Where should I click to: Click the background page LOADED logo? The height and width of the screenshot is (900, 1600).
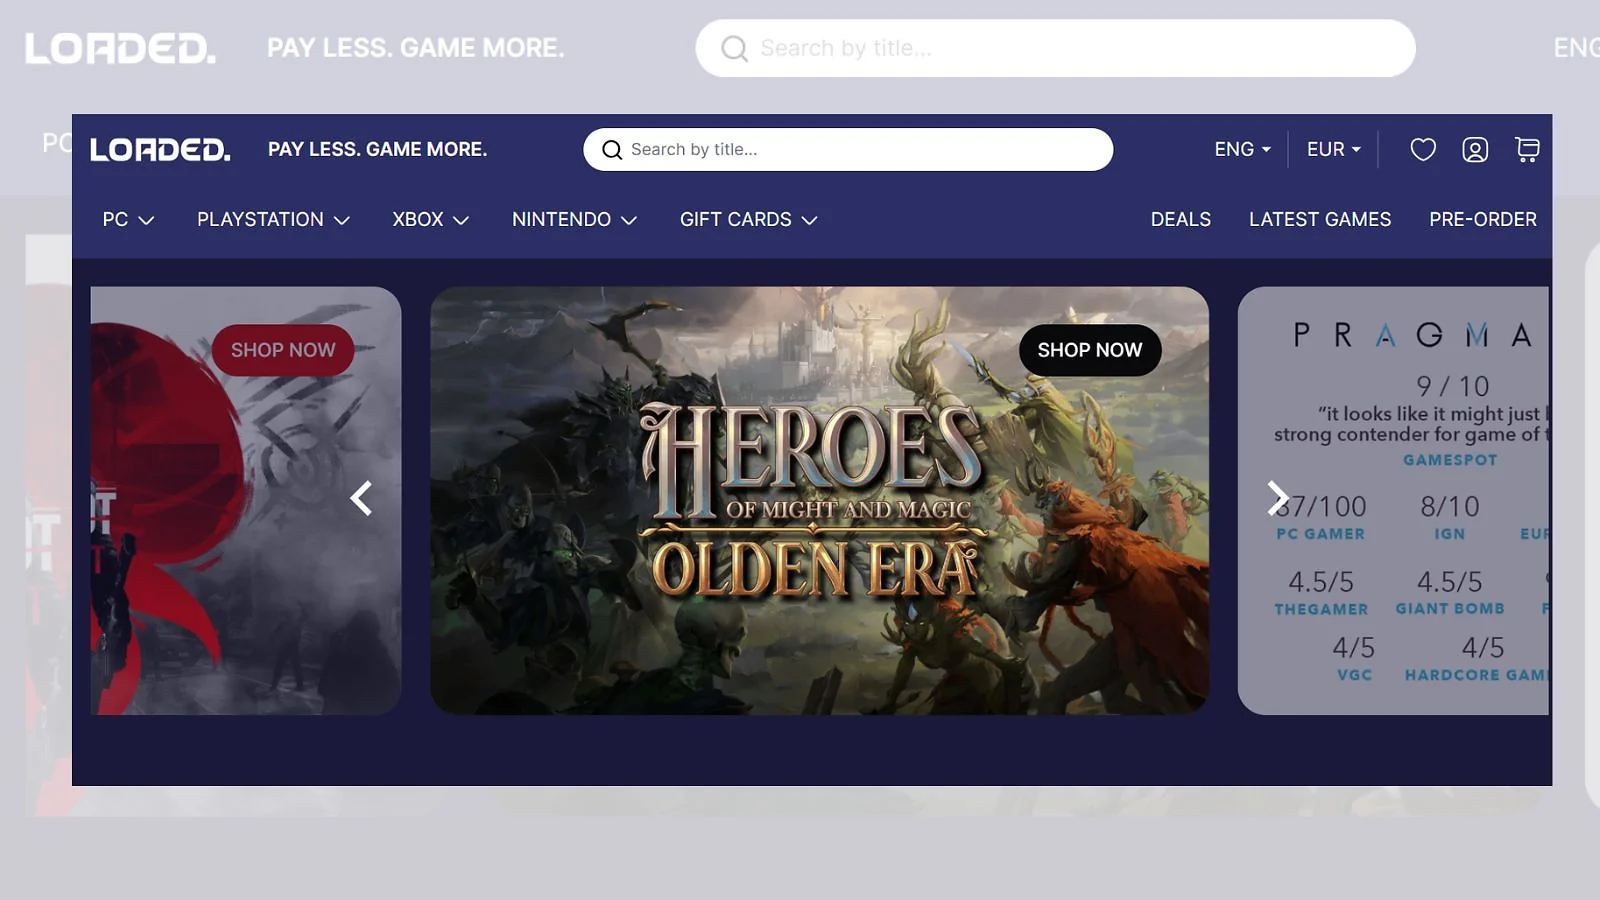(120, 48)
